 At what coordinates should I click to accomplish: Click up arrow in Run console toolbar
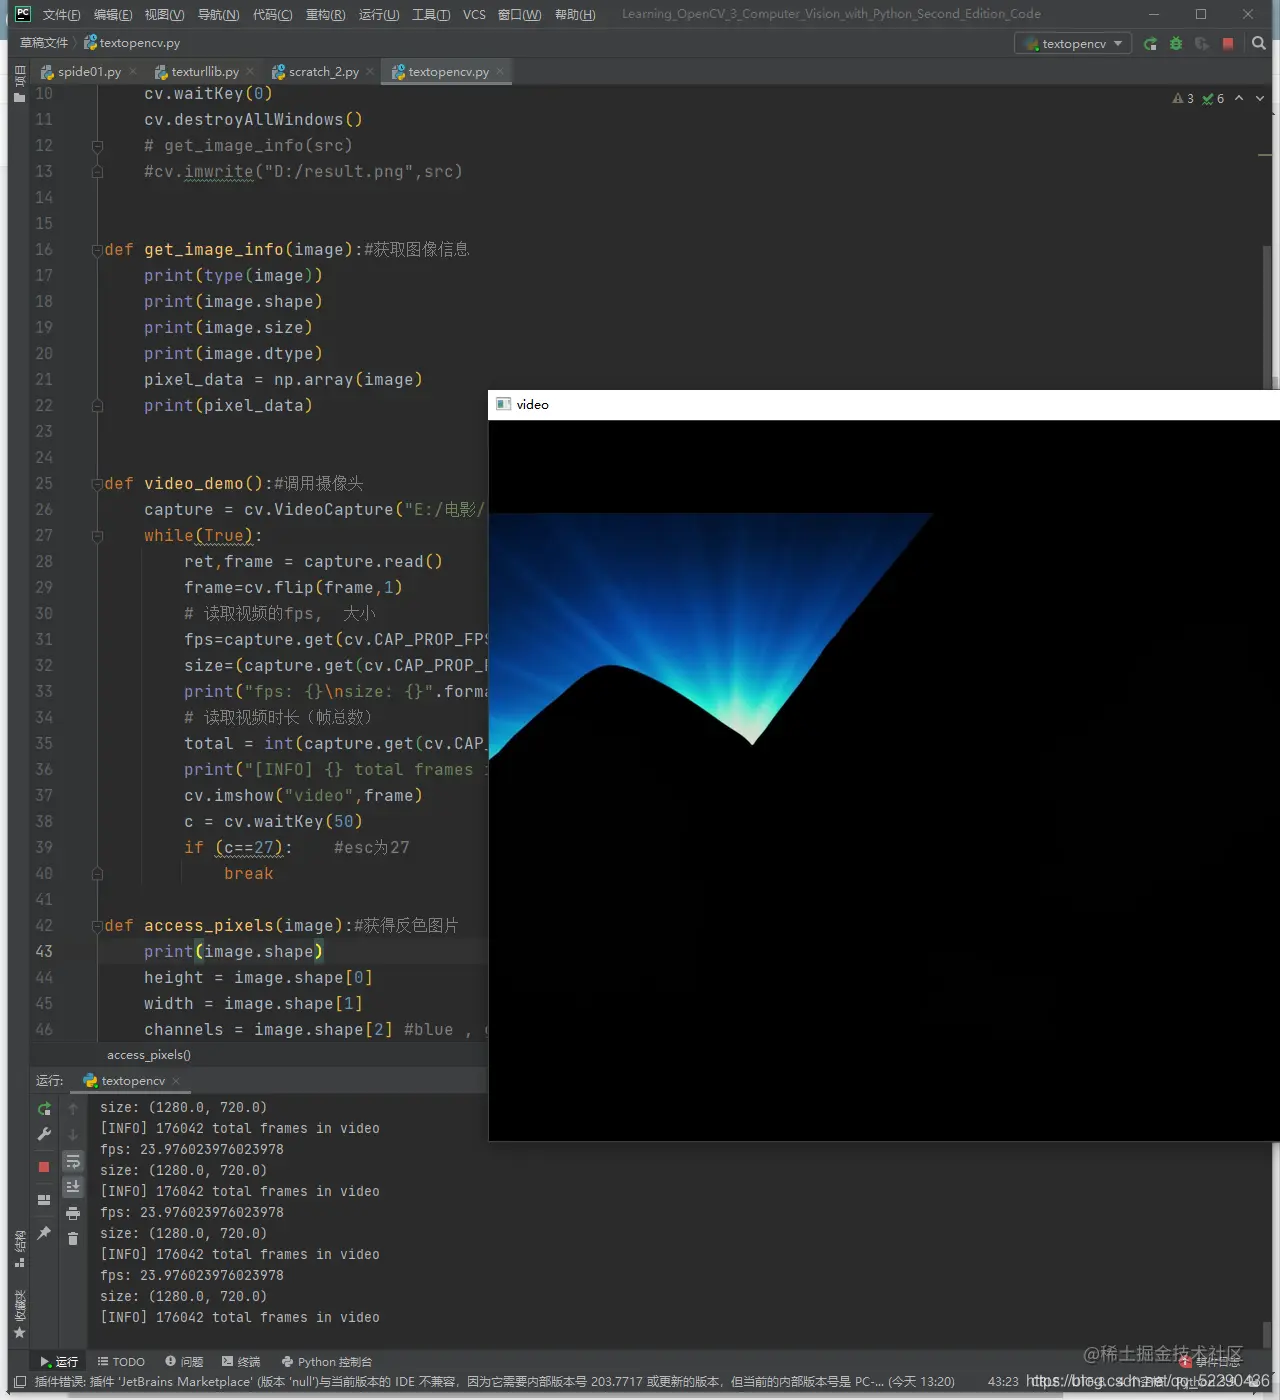(x=73, y=1108)
